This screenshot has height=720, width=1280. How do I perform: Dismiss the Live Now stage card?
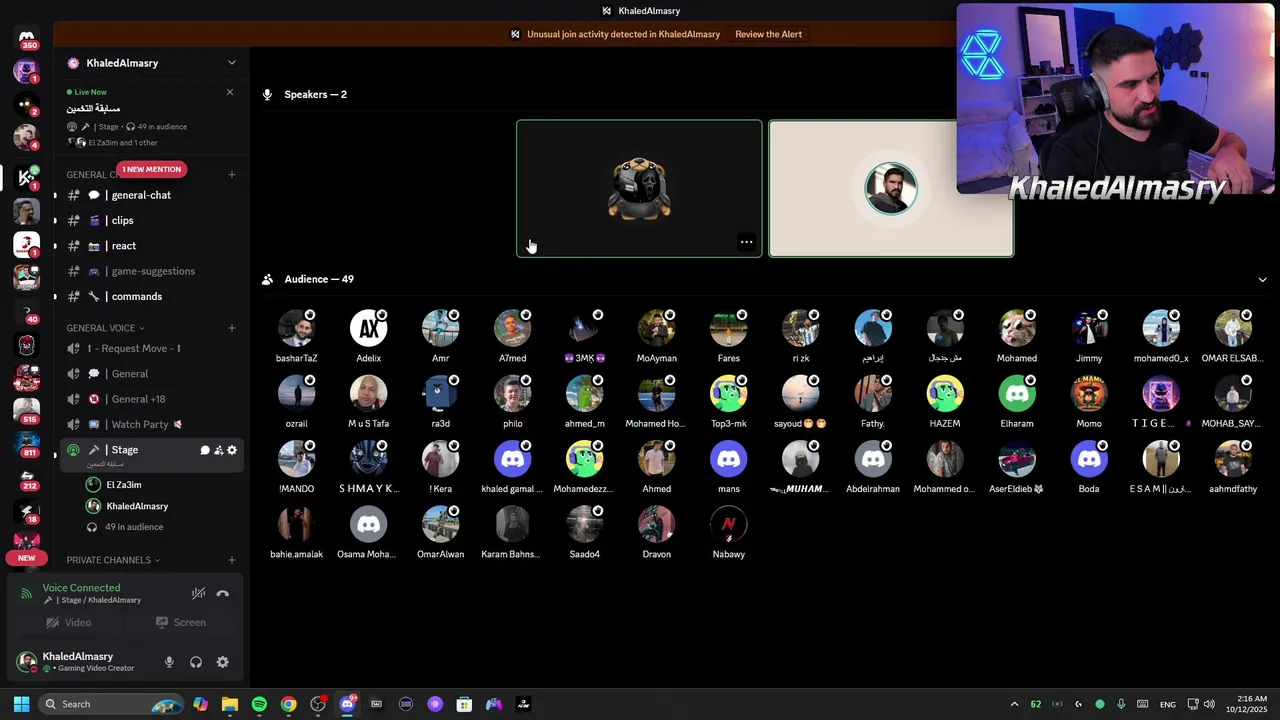(x=229, y=92)
